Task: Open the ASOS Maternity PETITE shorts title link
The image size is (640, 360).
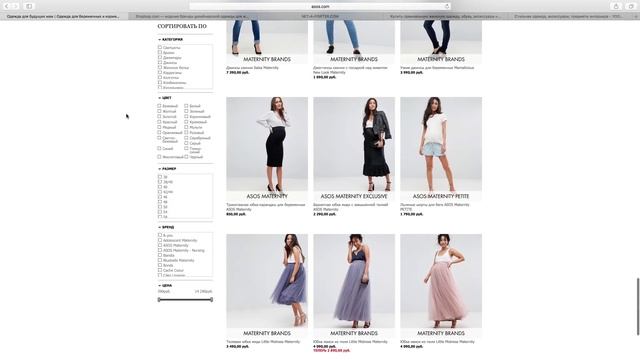Action: [435, 207]
